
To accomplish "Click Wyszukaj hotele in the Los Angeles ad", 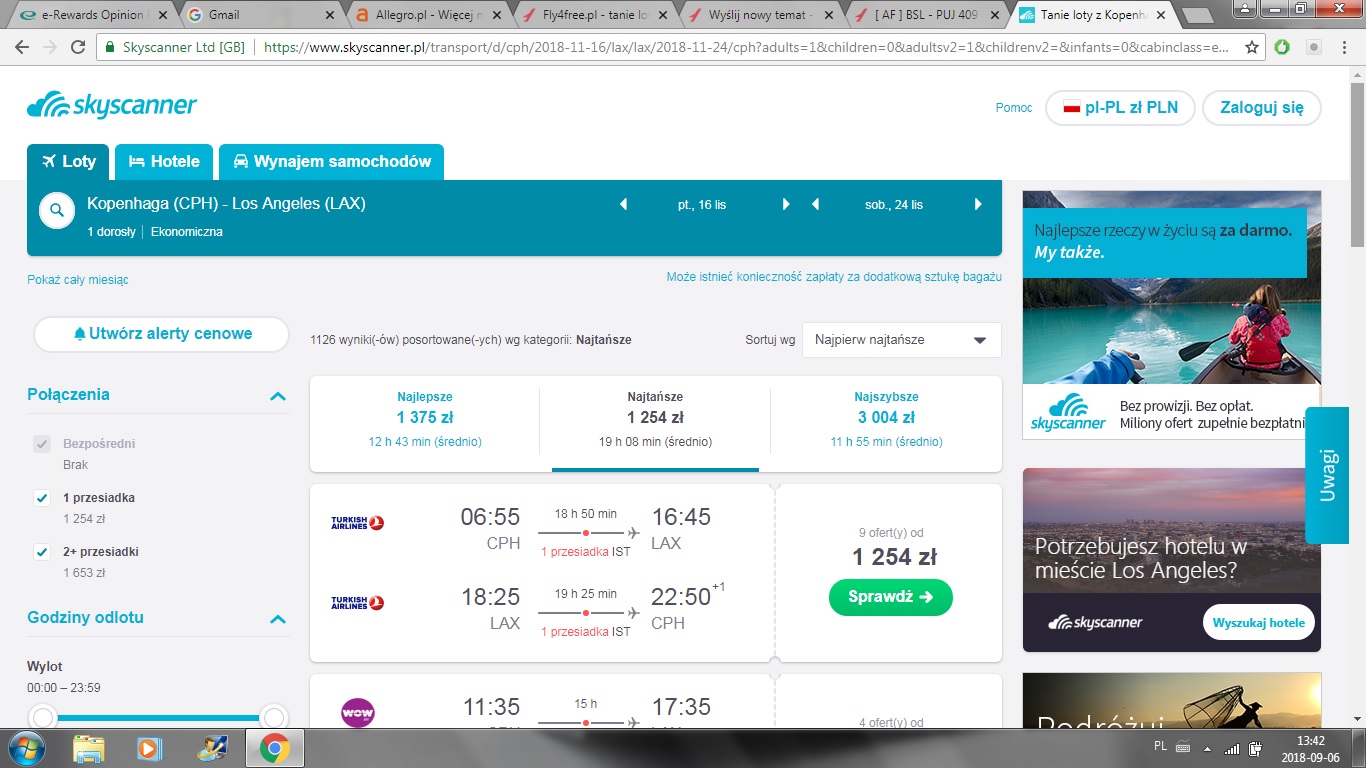I will pos(1259,623).
